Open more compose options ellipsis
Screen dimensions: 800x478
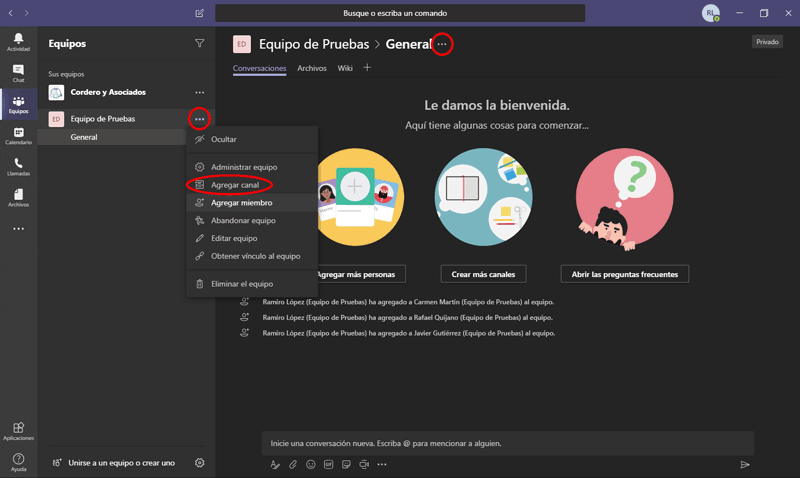click(x=382, y=464)
